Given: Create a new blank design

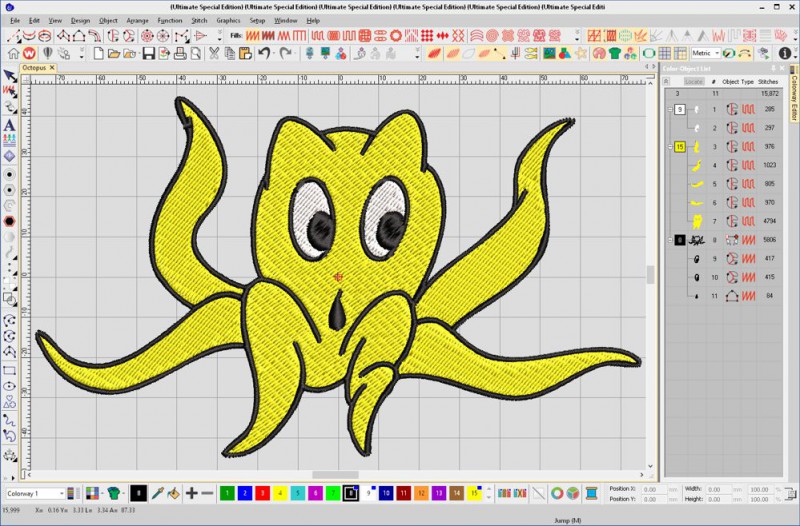Looking at the screenshot, I should [x=98, y=53].
